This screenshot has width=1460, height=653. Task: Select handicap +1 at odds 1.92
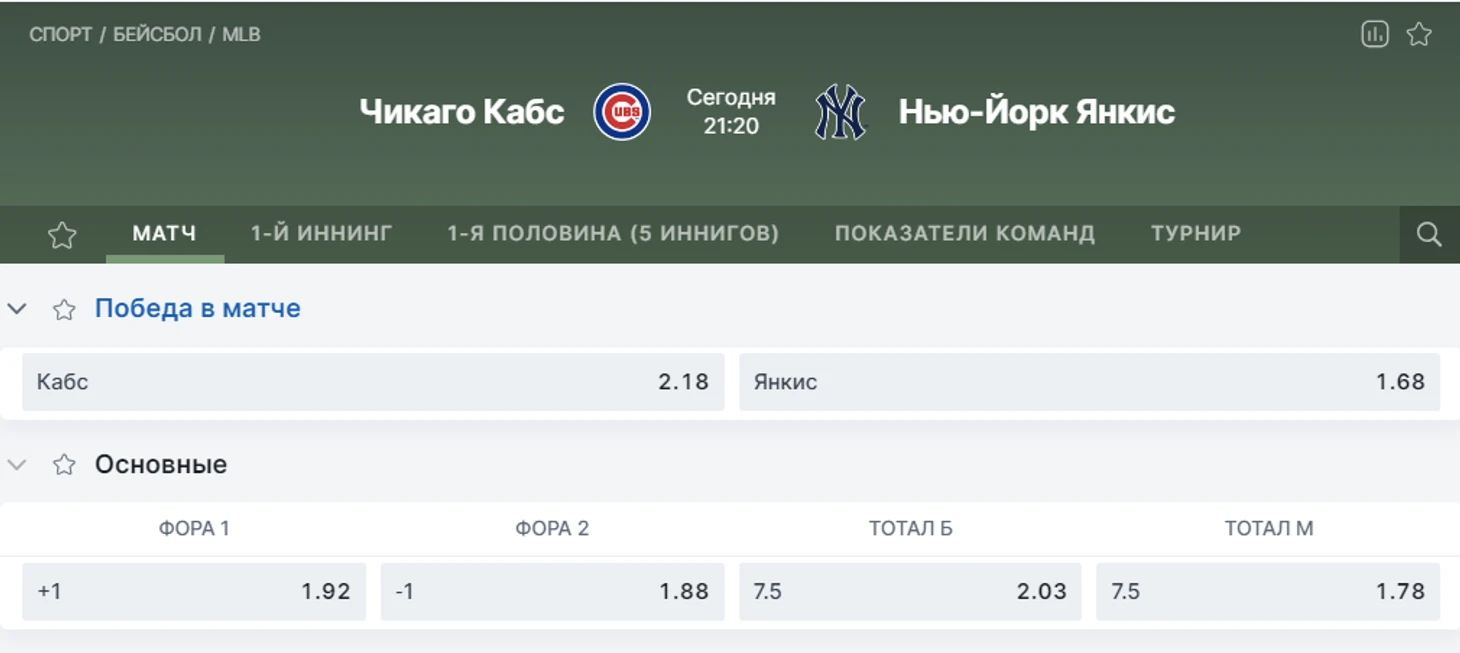coord(194,591)
